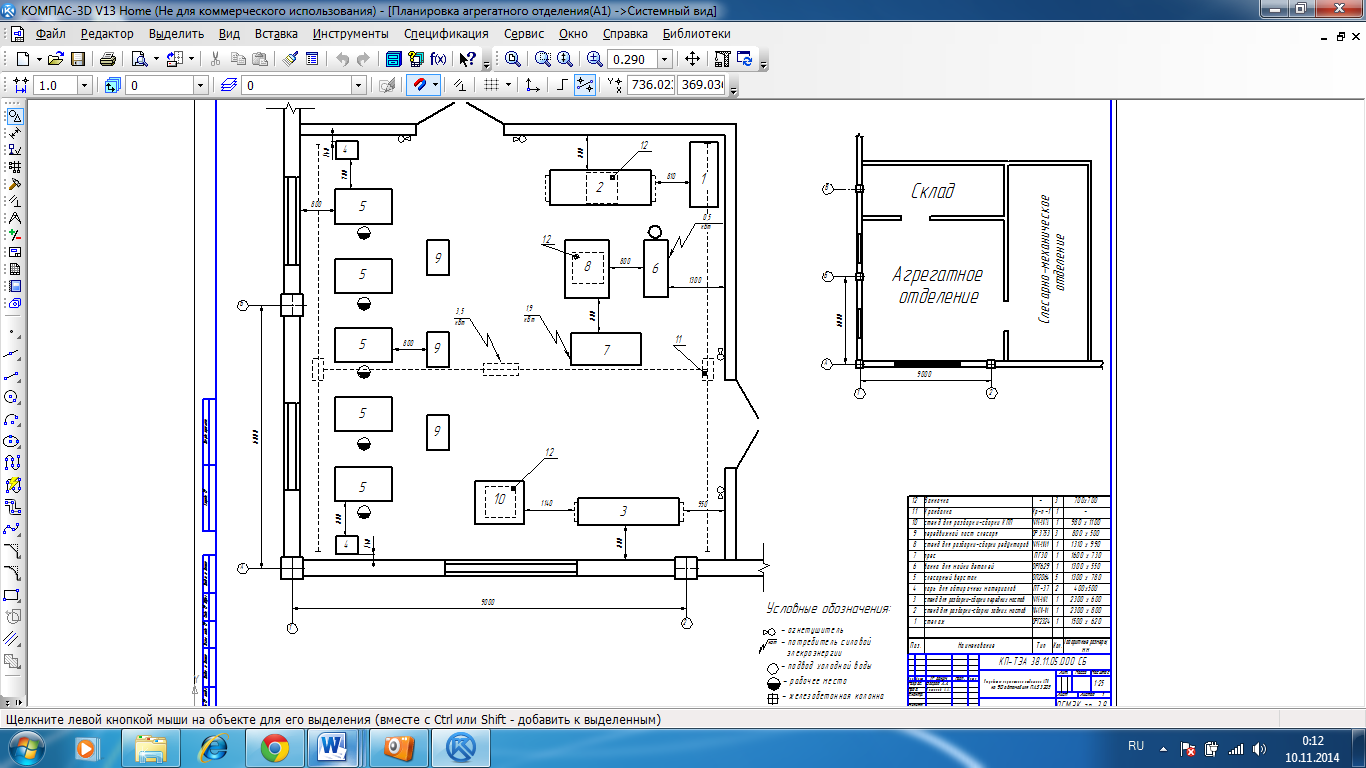Activate the pan (move view) tool
This screenshot has height=768, width=1366.
[692, 59]
